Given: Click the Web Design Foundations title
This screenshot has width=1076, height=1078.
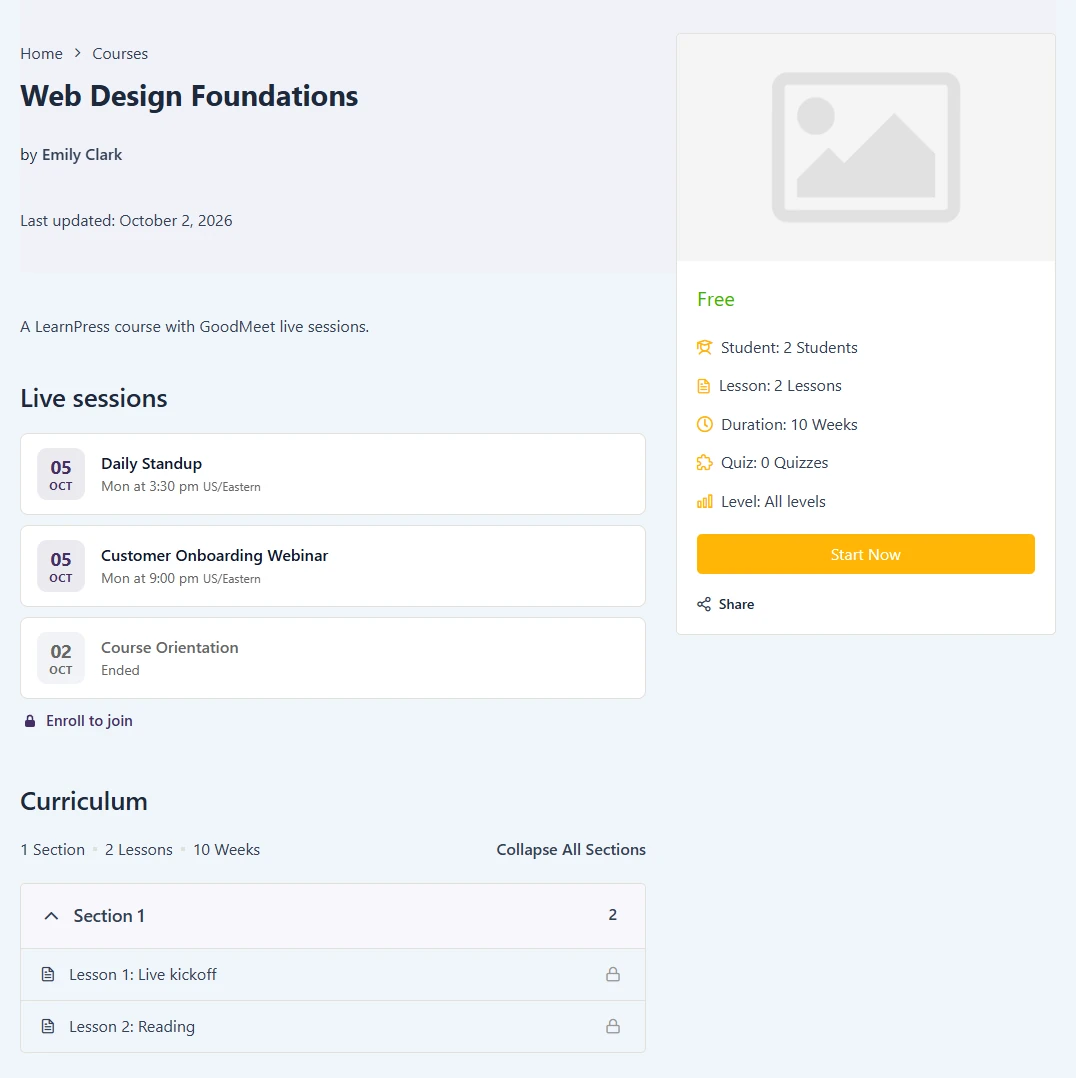Looking at the screenshot, I should click(x=189, y=96).
